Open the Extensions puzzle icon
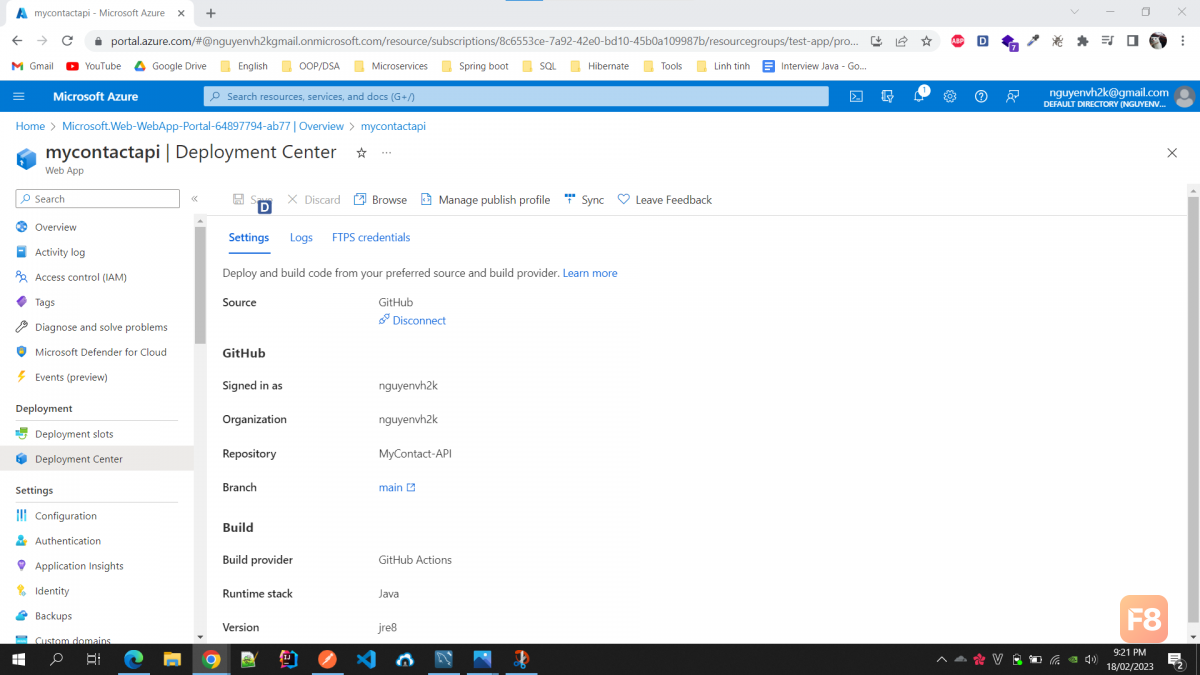This screenshot has height=675, width=1200. [1082, 41]
